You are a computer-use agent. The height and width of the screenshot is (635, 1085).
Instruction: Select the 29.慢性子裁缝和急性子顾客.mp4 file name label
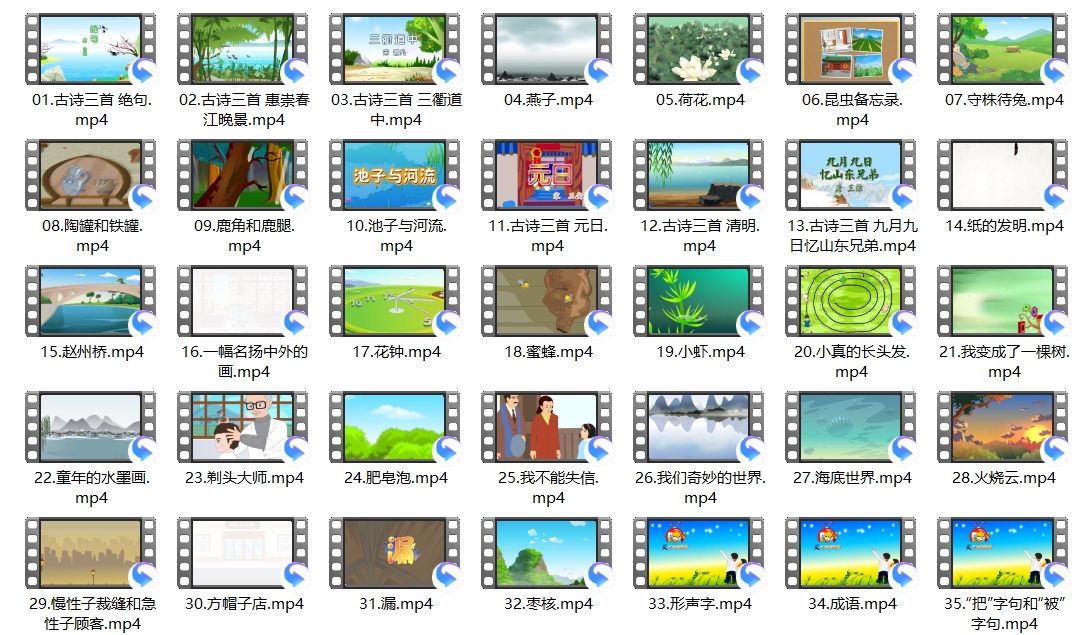pyautogui.click(x=92, y=614)
